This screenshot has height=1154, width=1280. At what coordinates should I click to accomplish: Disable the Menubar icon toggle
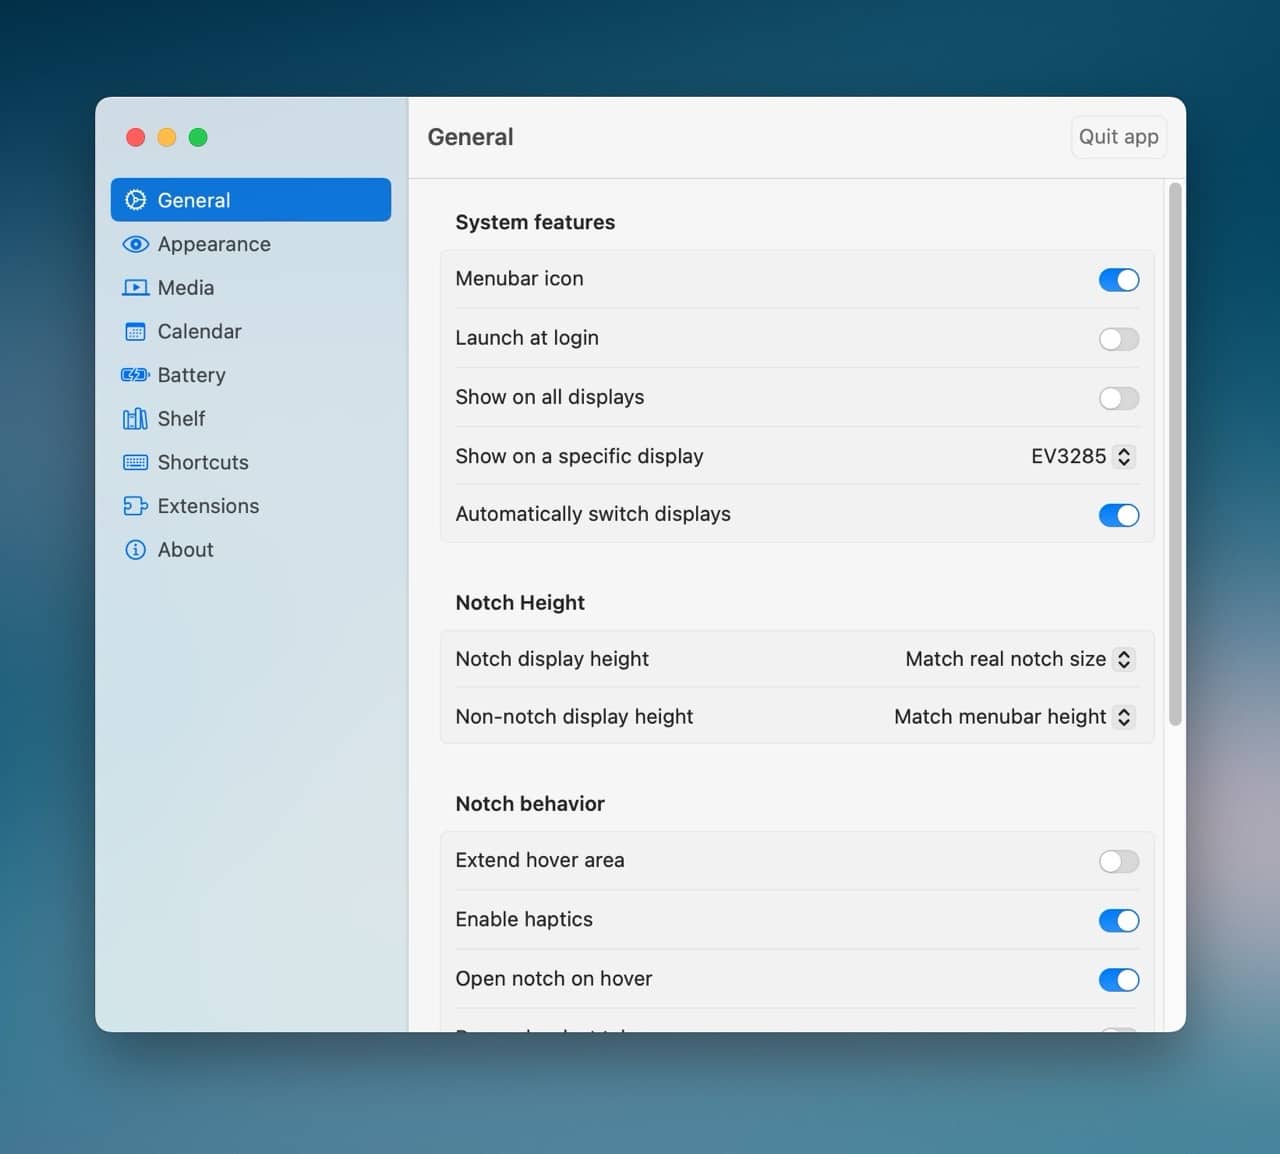pyautogui.click(x=1118, y=280)
